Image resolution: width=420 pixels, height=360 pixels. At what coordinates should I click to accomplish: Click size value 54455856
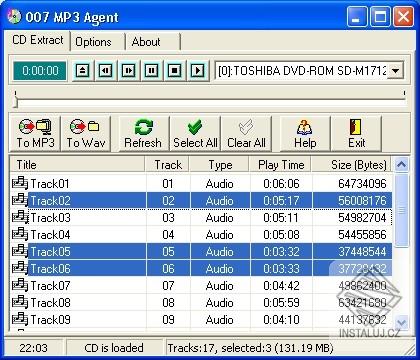(x=362, y=235)
